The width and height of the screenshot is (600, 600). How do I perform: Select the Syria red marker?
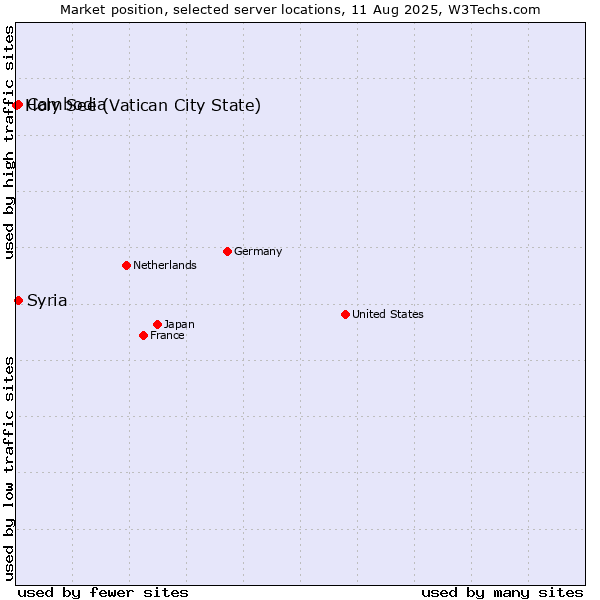(x=18, y=300)
